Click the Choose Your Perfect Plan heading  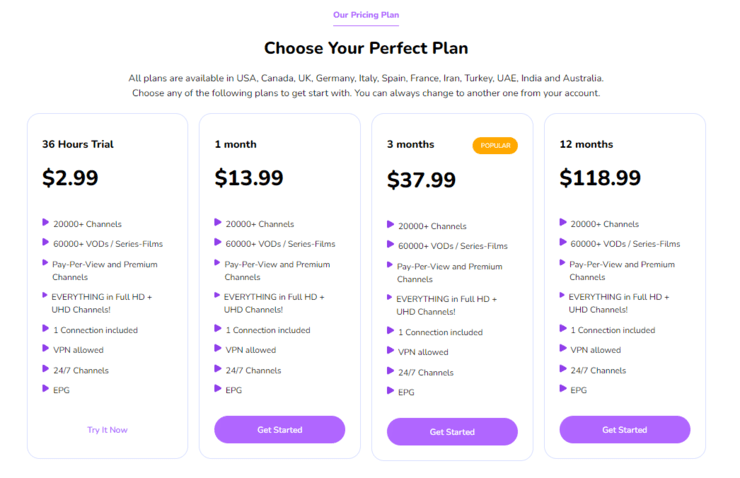click(x=366, y=48)
